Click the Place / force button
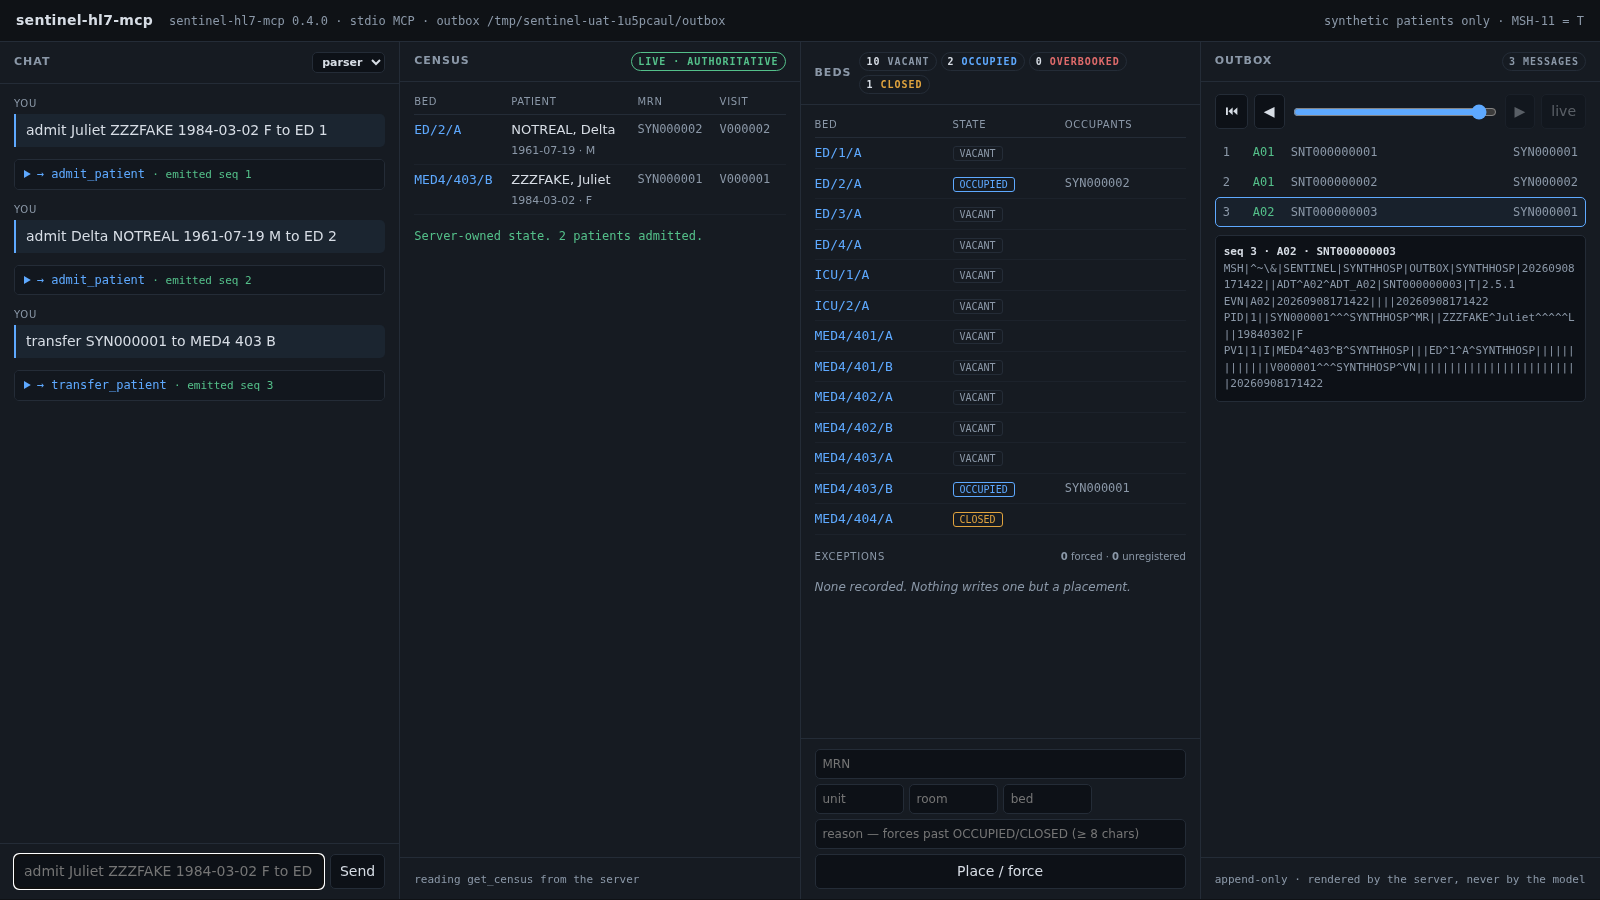 point(1000,871)
